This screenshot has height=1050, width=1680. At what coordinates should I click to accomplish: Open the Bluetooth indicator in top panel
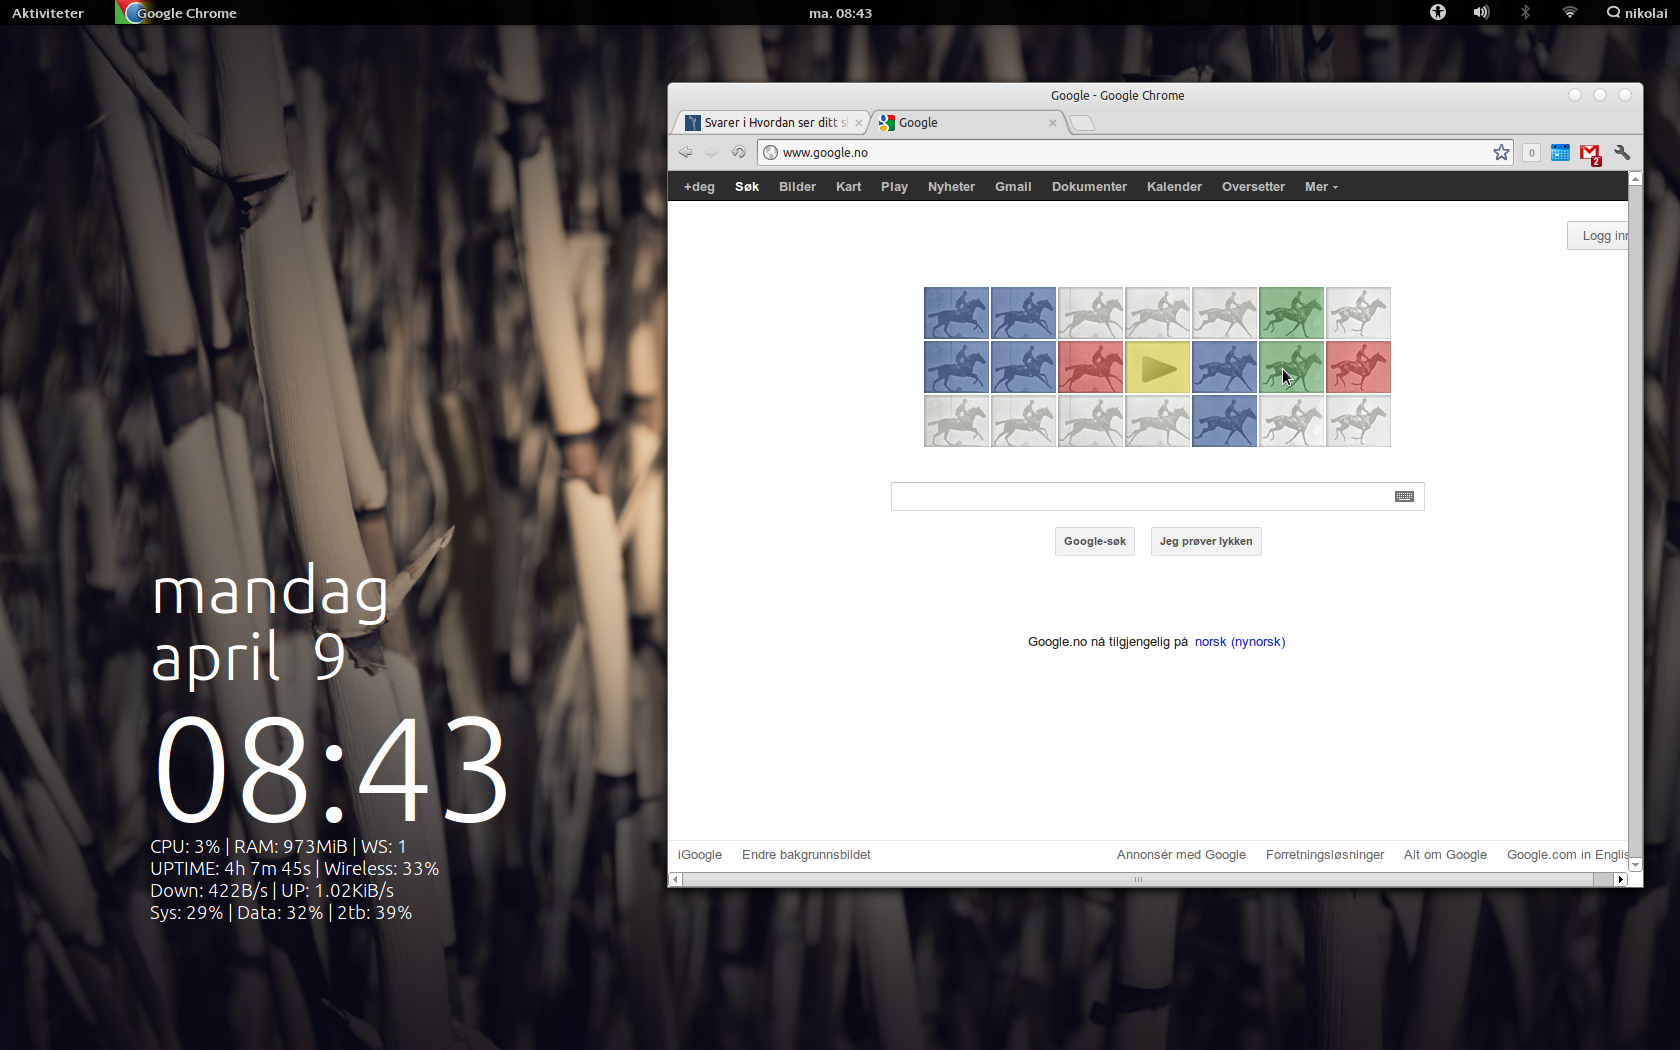coord(1525,12)
